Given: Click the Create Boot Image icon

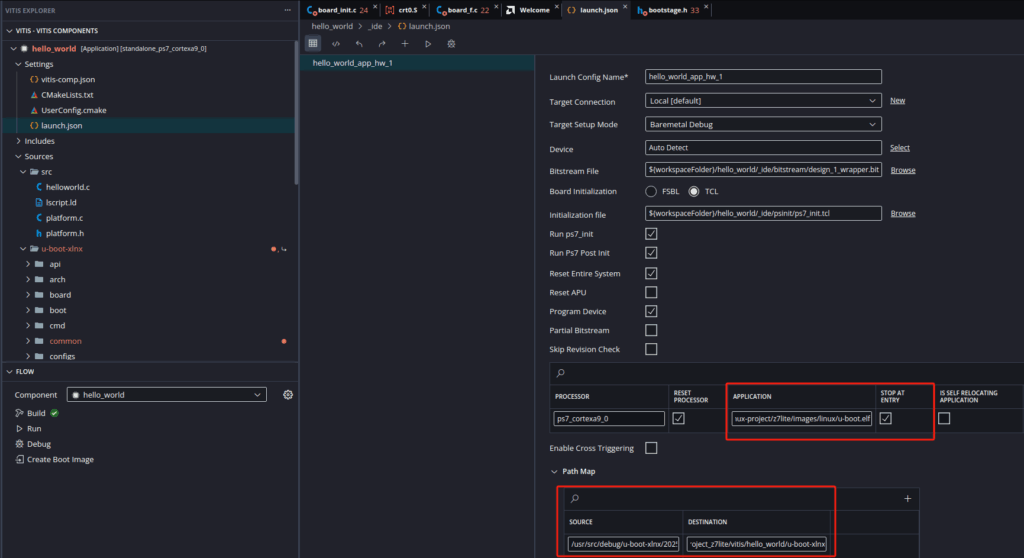Looking at the screenshot, I should click(20, 459).
